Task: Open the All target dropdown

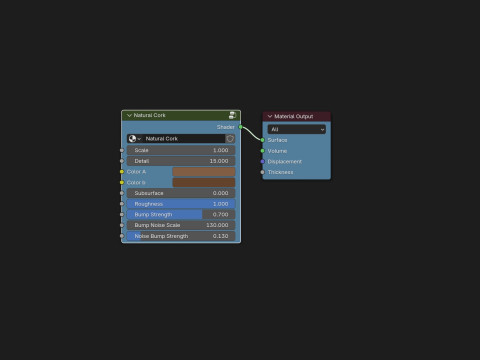Action: tap(297, 129)
